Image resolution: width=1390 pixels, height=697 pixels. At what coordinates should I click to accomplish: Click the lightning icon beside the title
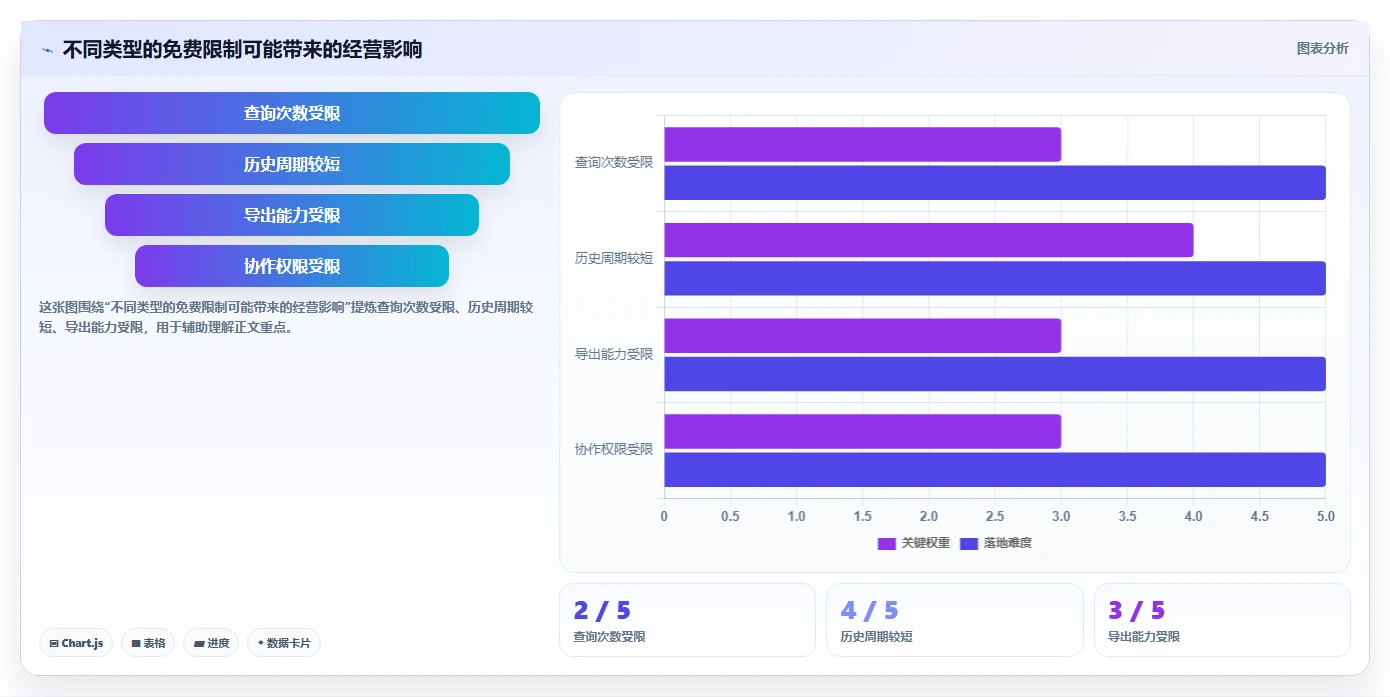pos(48,50)
